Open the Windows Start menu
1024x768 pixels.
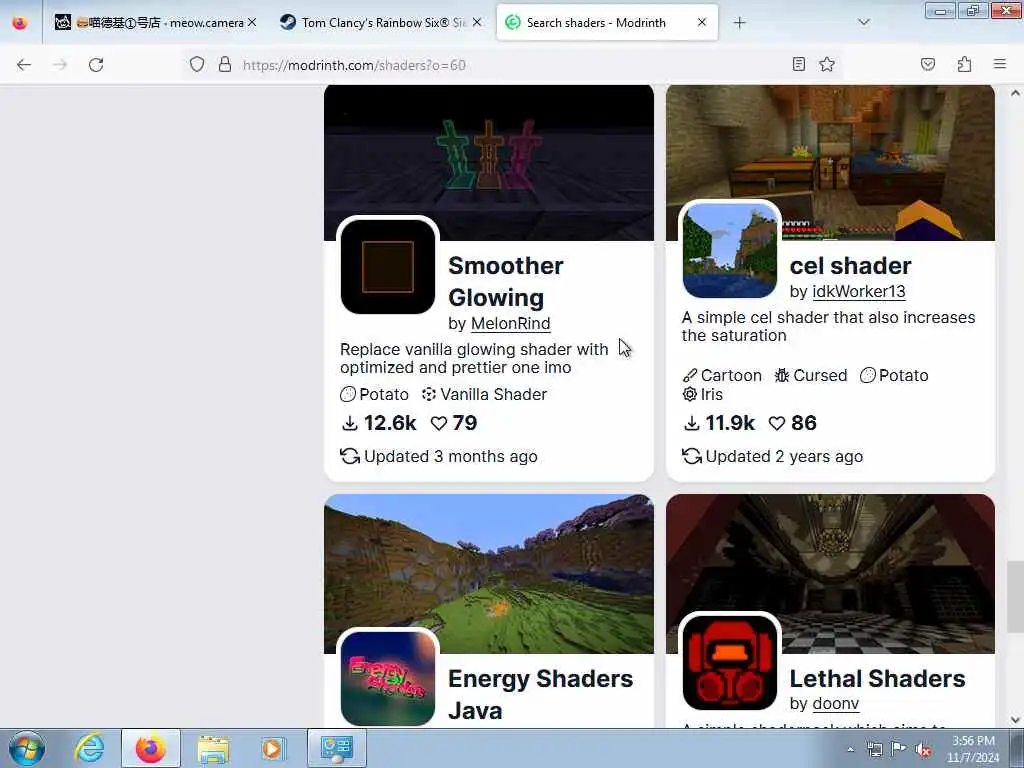[26, 748]
